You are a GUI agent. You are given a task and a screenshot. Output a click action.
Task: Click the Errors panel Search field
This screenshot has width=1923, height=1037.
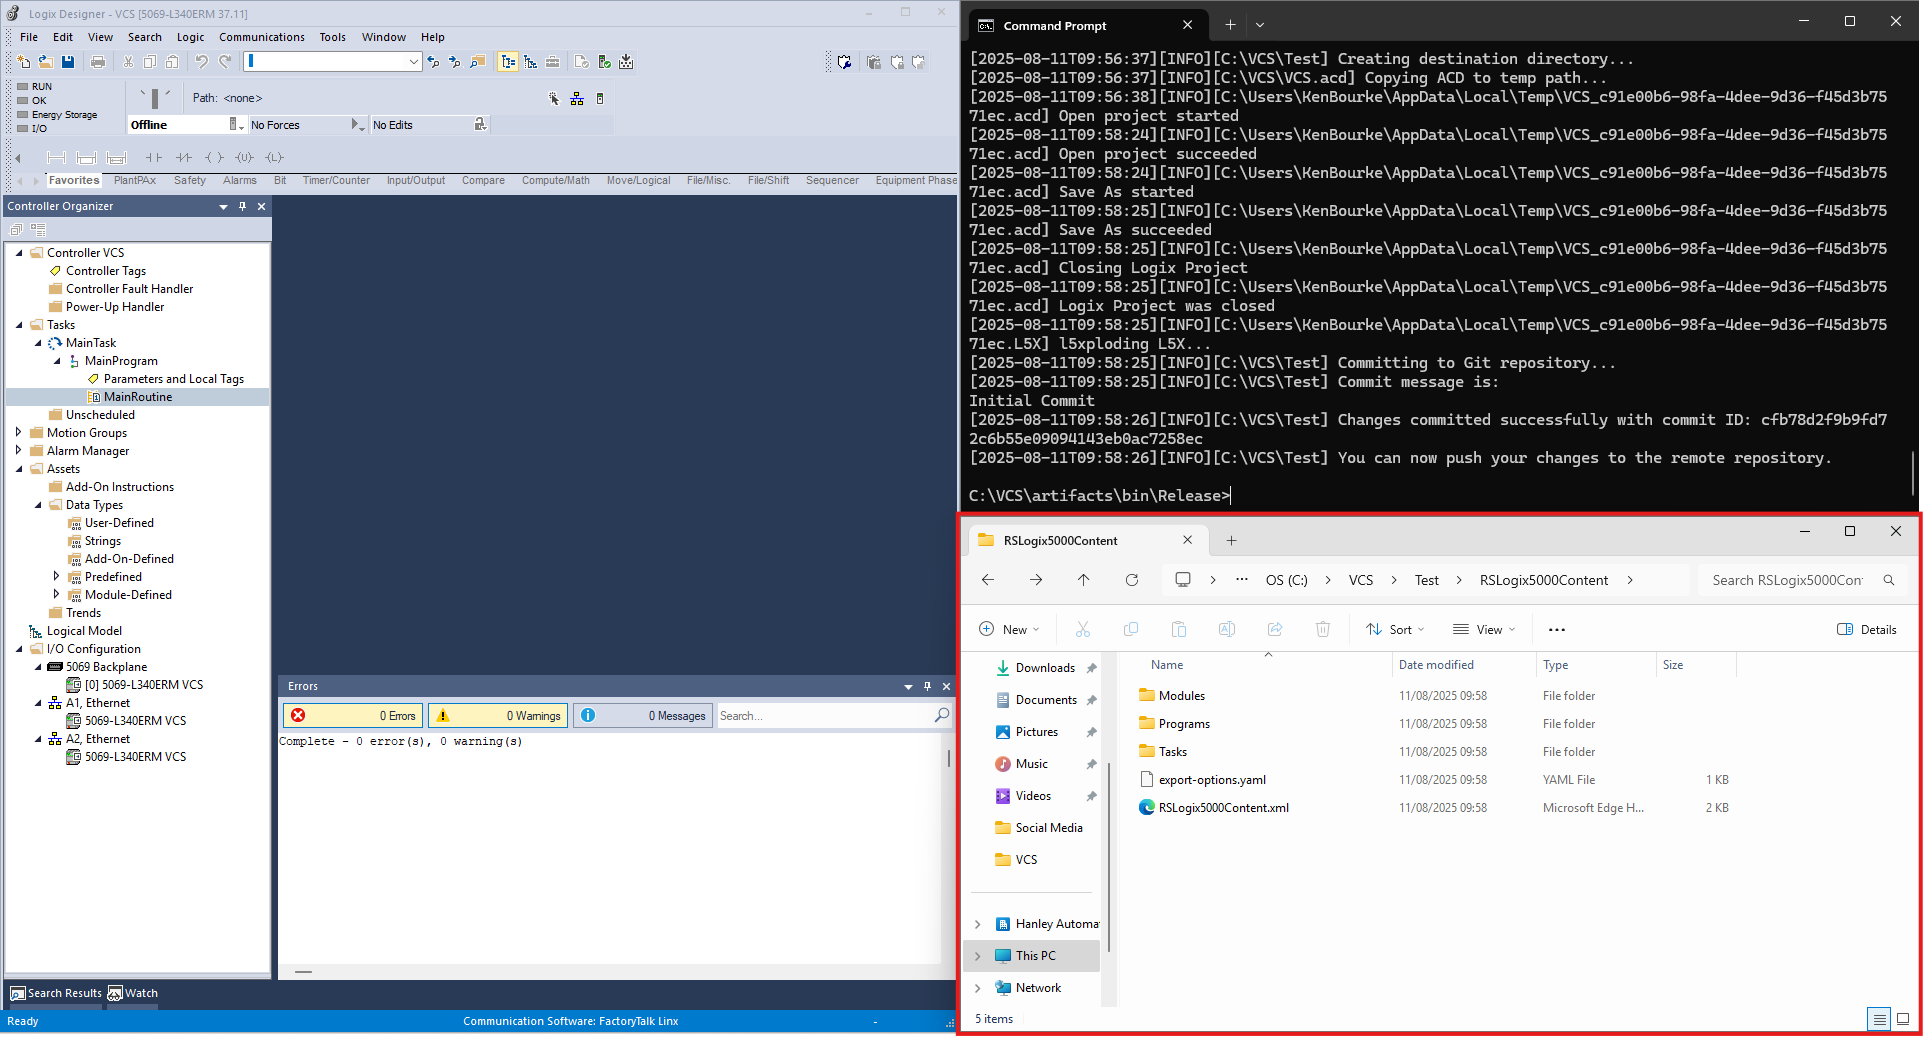click(x=834, y=715)
